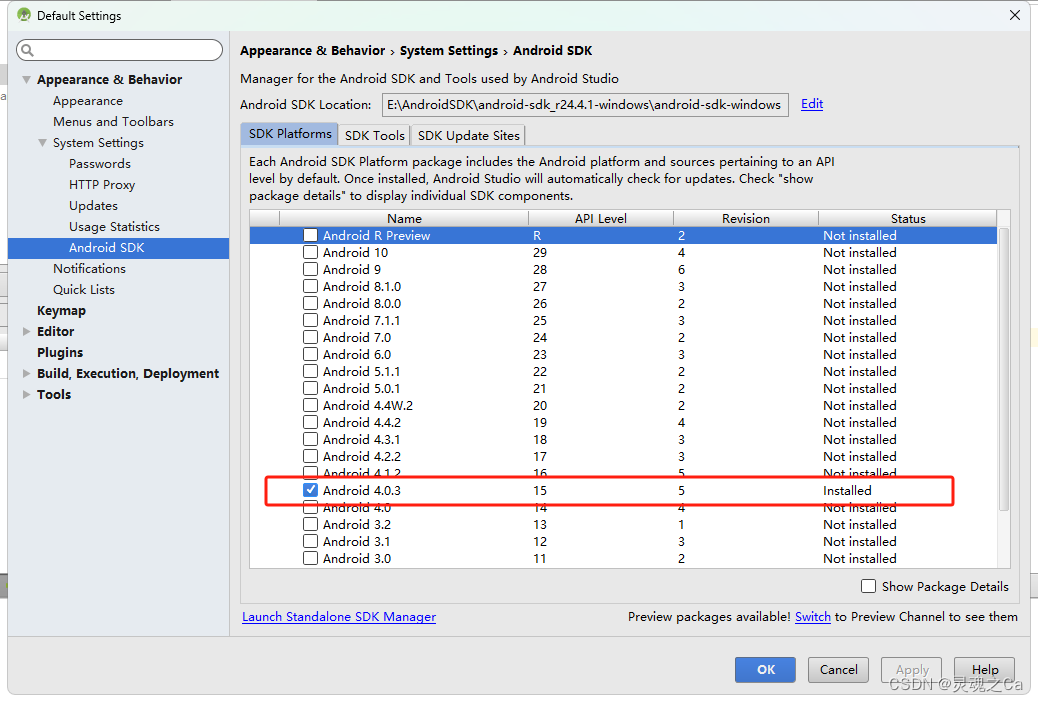Click the search magnifier icon
This screenshot has height=702, width=1038.
(x=27, y=50)
